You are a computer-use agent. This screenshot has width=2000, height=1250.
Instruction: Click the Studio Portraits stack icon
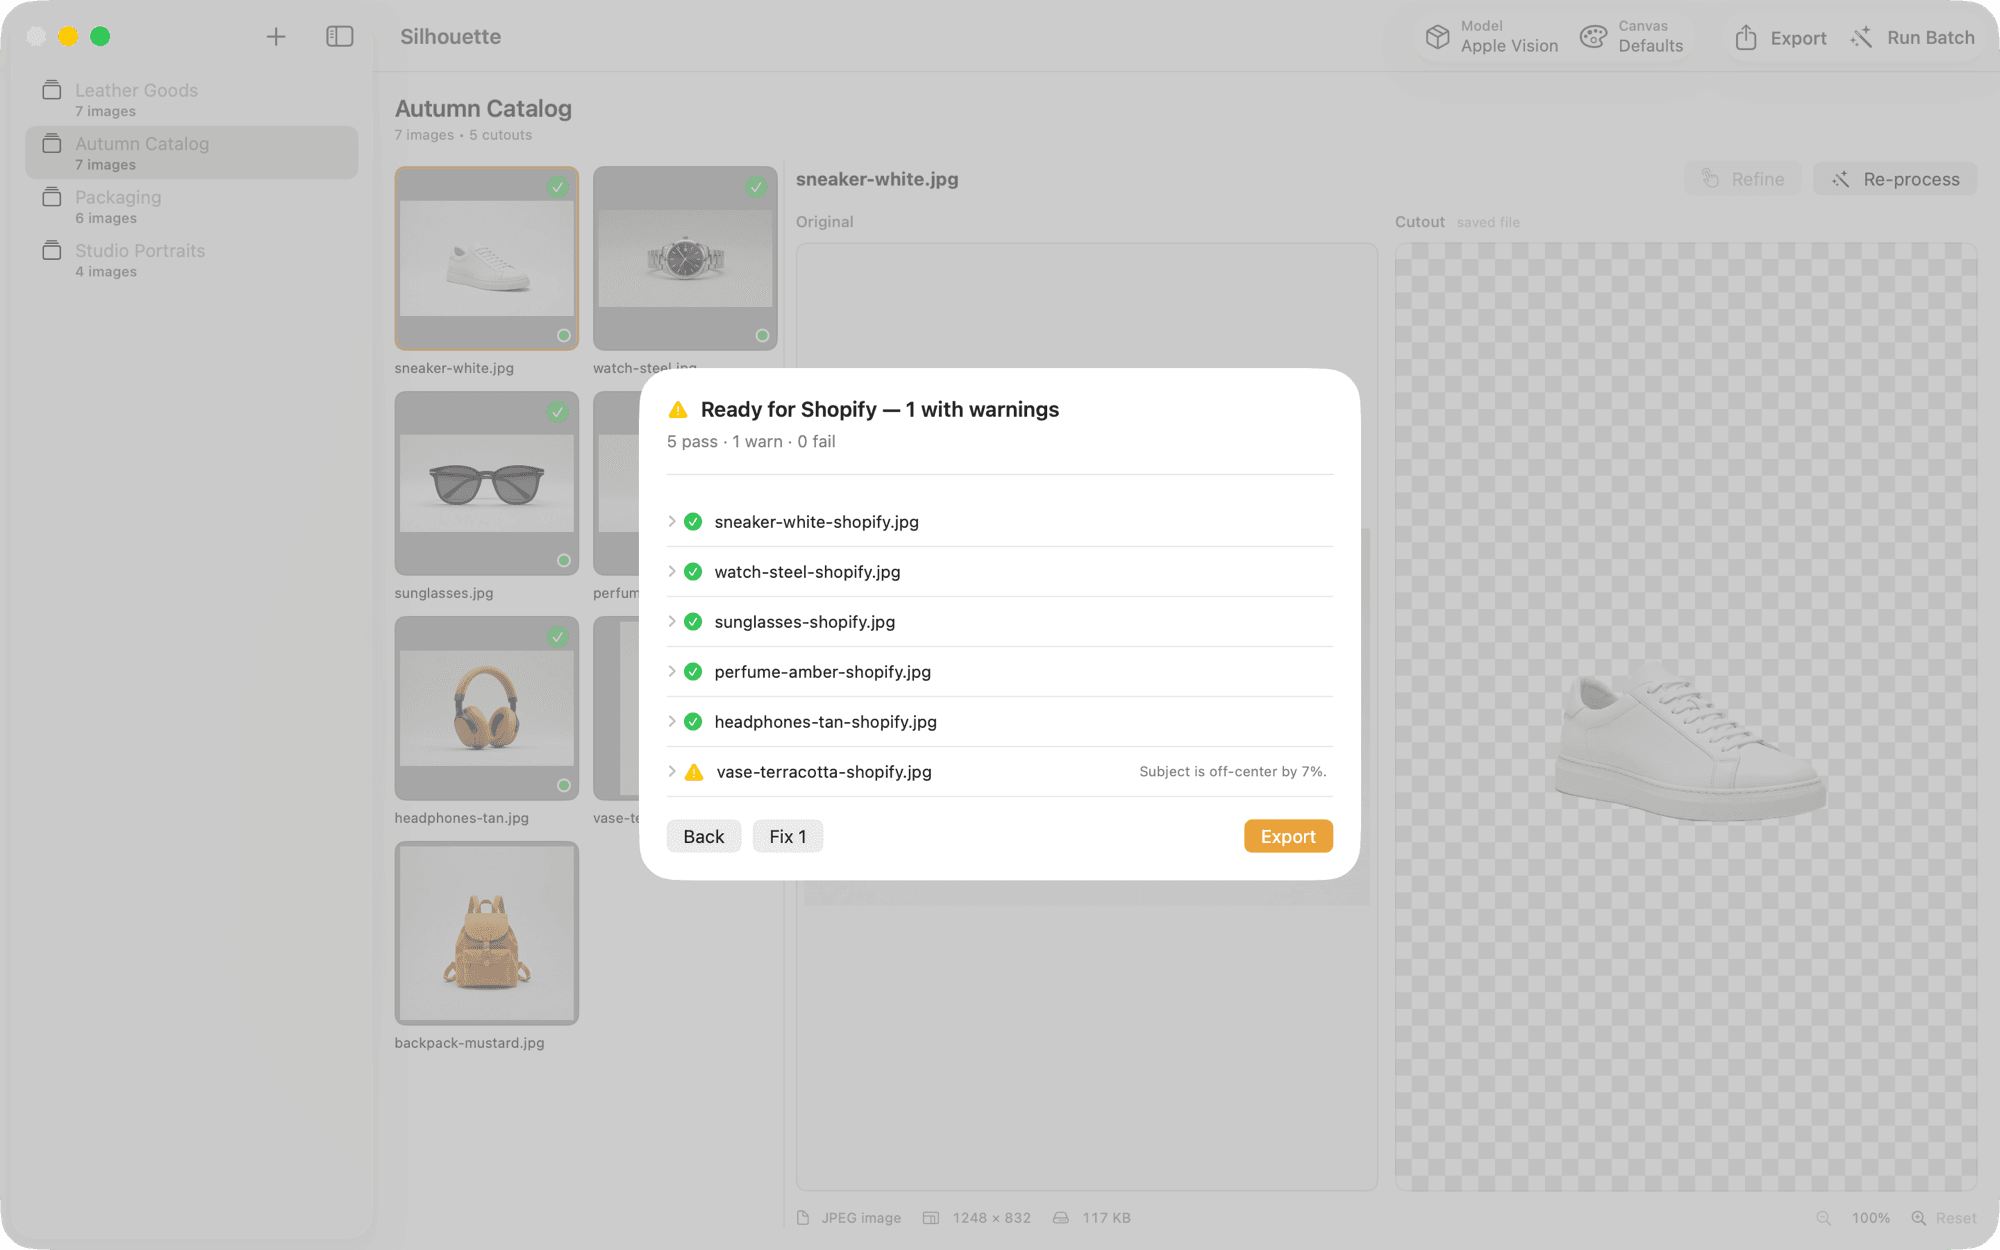click(x=52, y=250)
